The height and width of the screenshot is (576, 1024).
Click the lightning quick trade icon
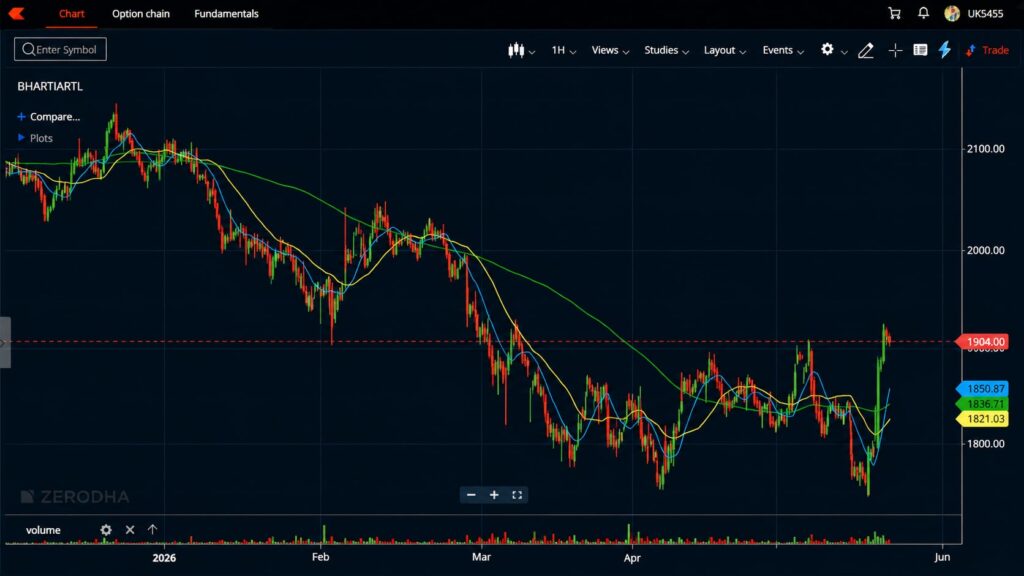click(x=945, y=50)
